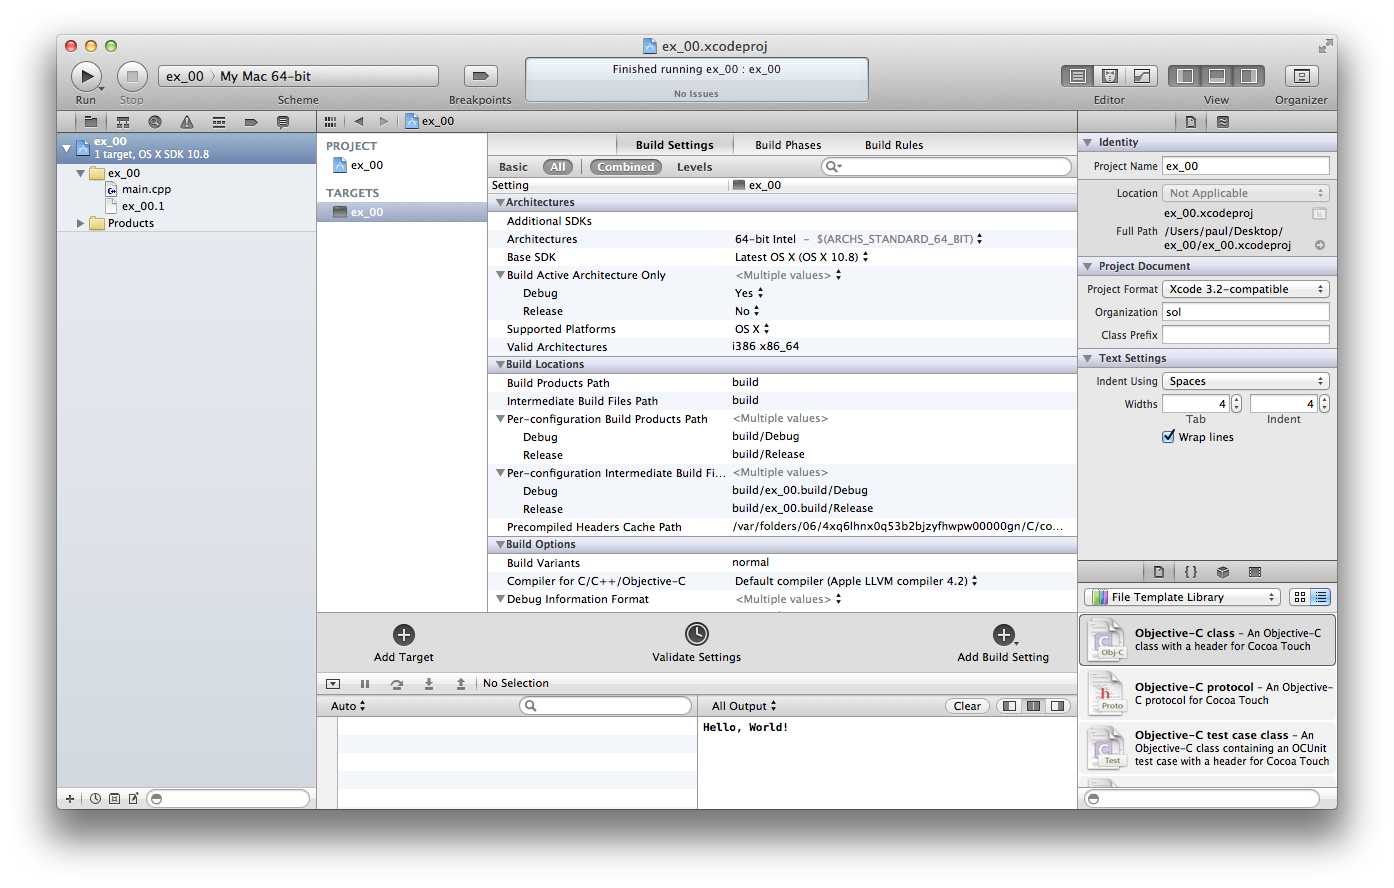Screen dimensions: 1394x888
Task: Show only the console pane
Action: click(x=1057, y=706)
